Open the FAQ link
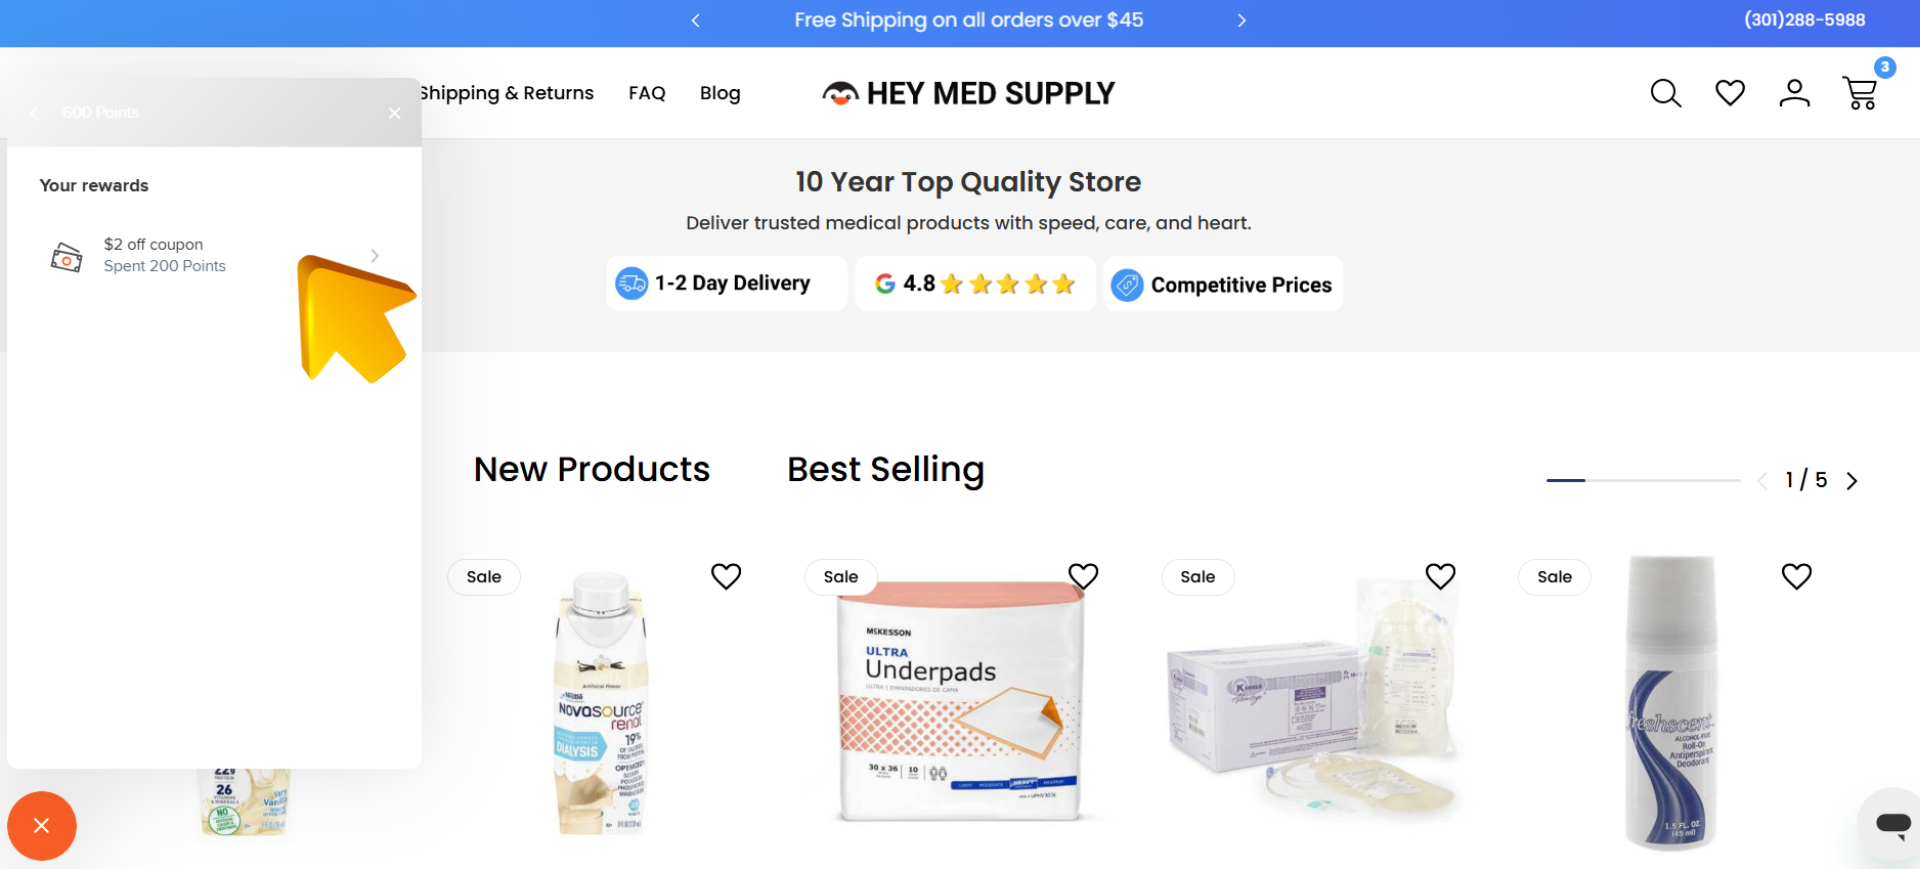 (x=647, y=93)
